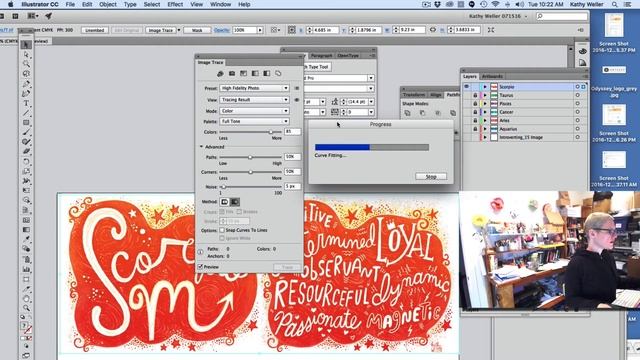Click the Wi-Fi icon in menu bar

496,4
